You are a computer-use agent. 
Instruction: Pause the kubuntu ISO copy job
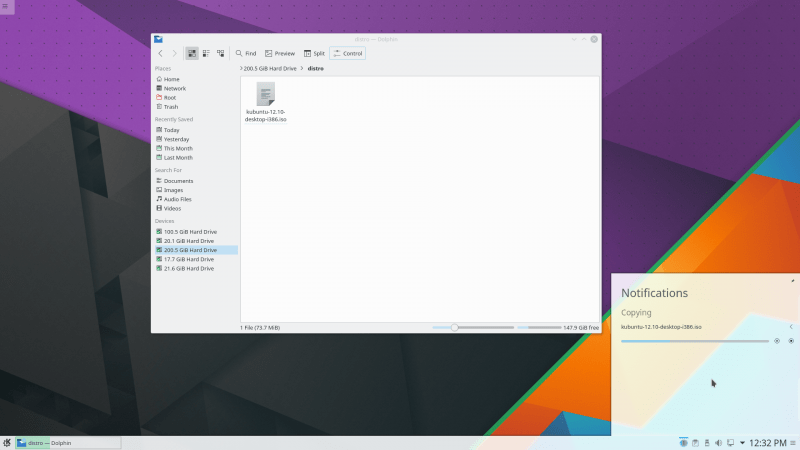click(776, 341)
